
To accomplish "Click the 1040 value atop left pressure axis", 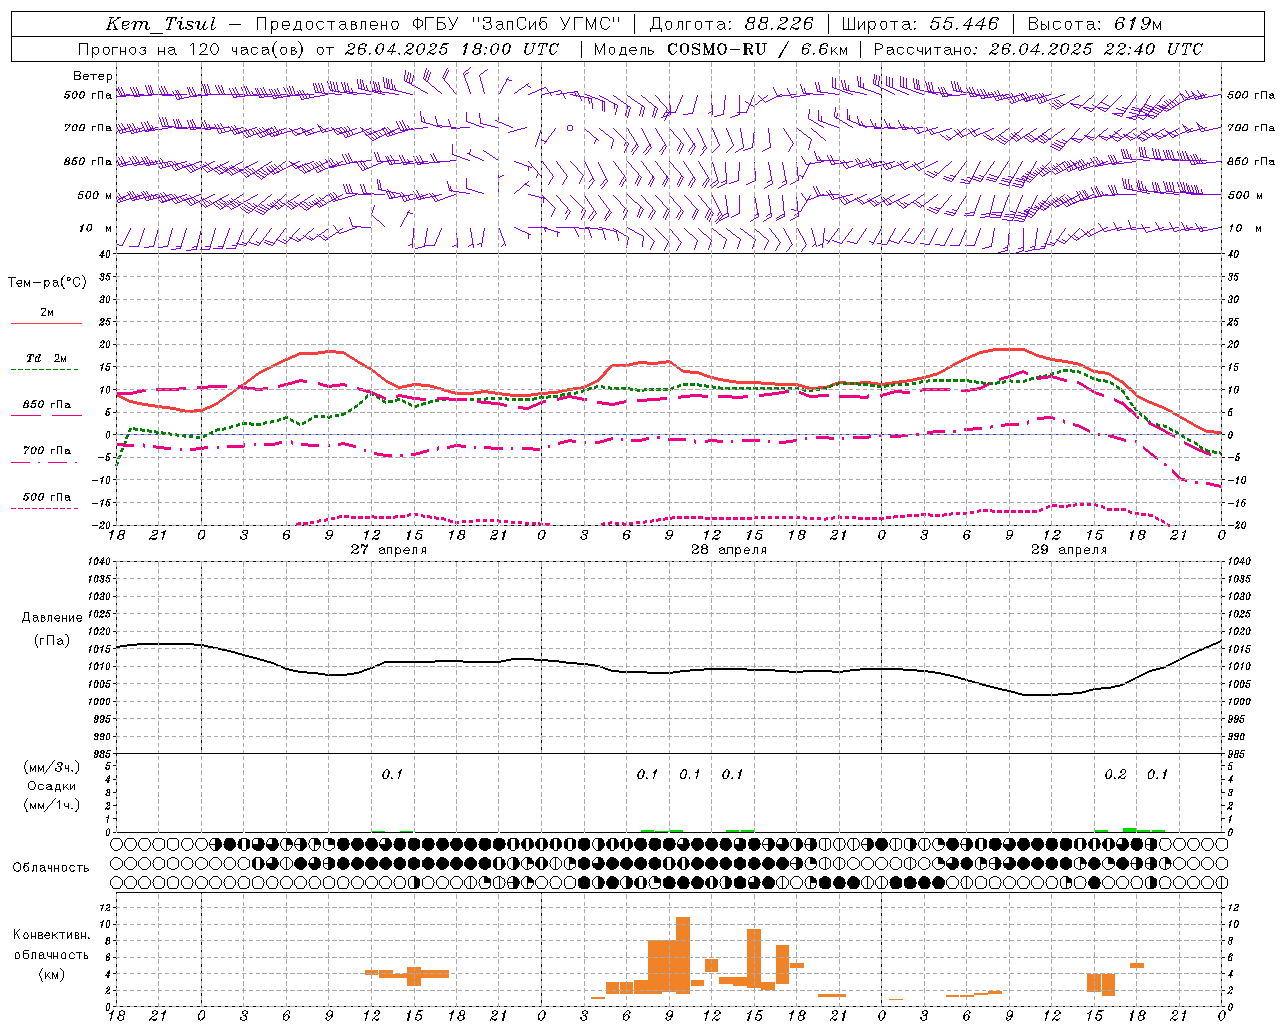I will click(97, 561).
